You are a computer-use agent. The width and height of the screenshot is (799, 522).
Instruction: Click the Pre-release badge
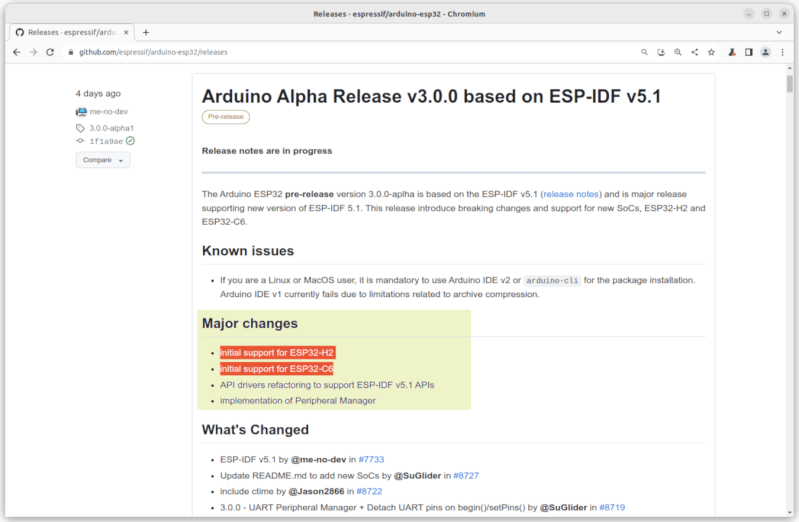click(x=226, y=117)
